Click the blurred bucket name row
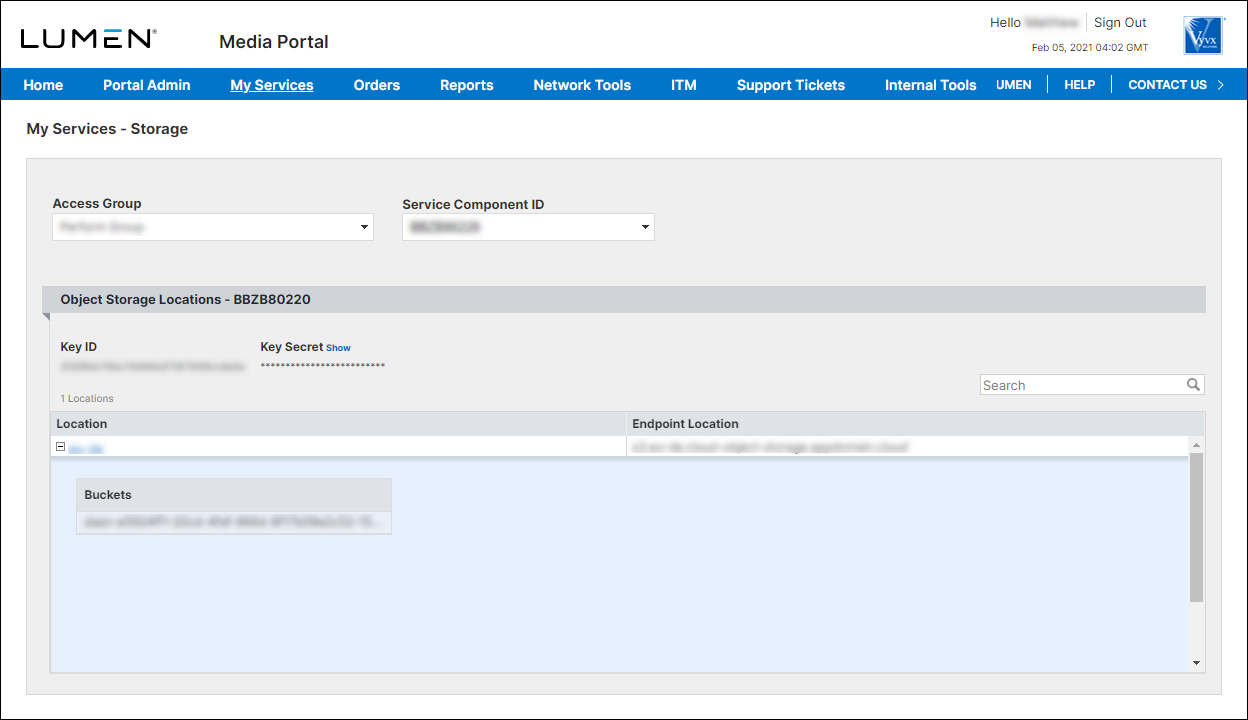Screen dimensions: 1248x720 point(234,522)
